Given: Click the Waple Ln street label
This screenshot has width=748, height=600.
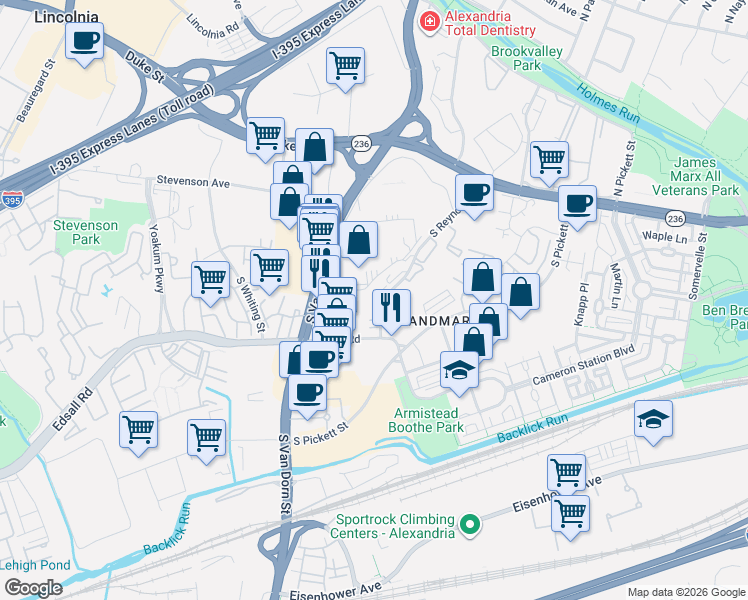Looking at the screenshot, I should coord(665,237).
